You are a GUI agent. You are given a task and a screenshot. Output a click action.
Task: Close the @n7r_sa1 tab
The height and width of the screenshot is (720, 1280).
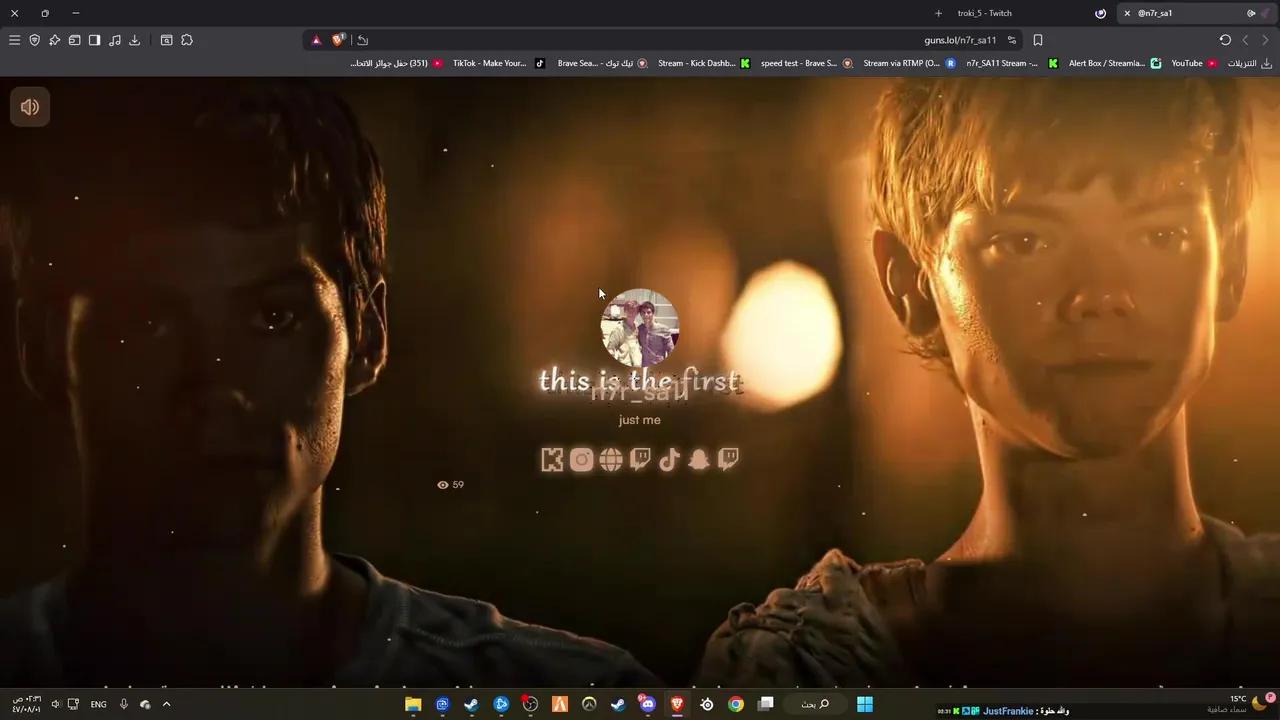coord(1127,13)
